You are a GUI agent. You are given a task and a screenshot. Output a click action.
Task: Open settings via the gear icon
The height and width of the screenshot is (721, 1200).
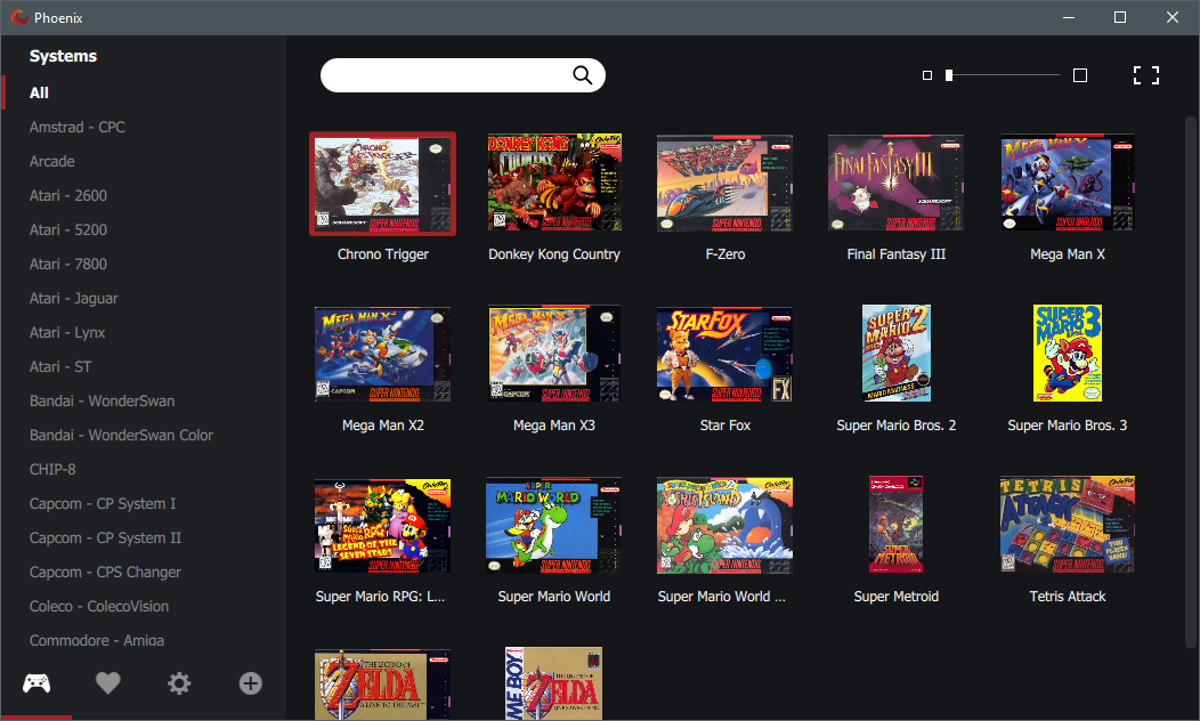coord(179,684)
